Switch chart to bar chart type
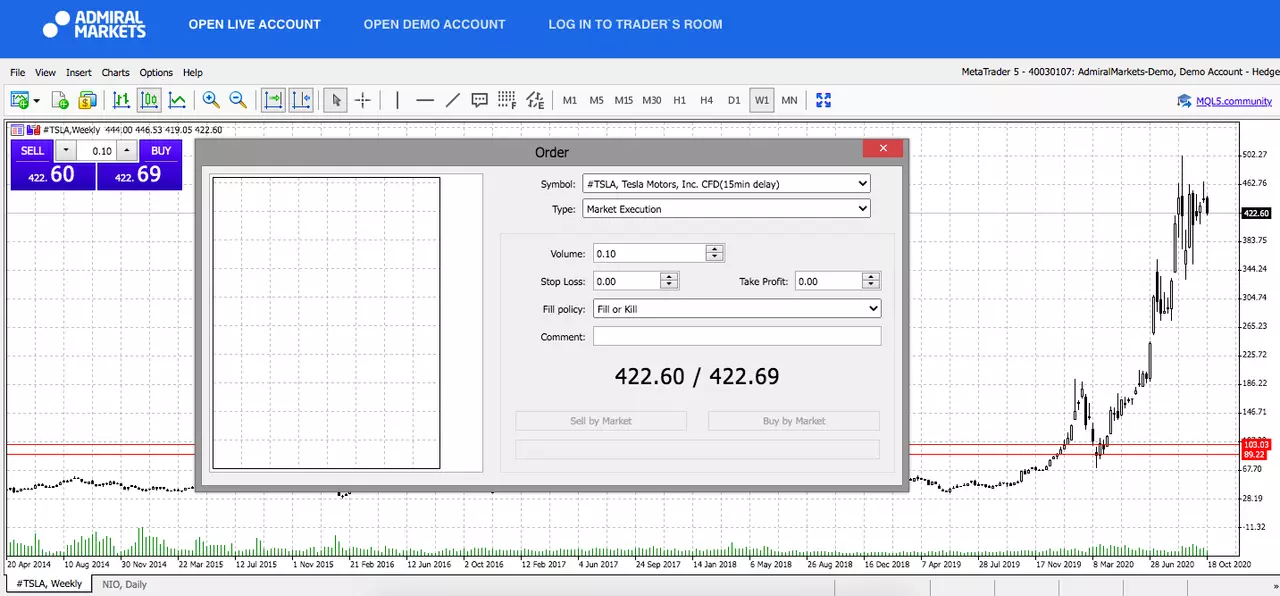Screen dimensions: 1280x596 click(121, 100)
